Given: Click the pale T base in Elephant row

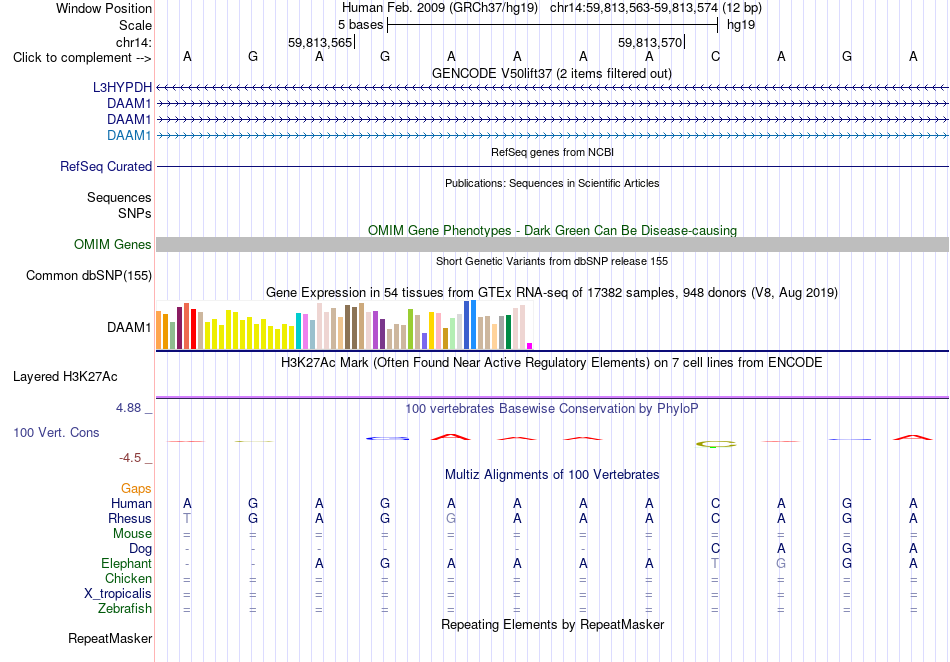Looking at the screenshot, I should coord(716,563).
